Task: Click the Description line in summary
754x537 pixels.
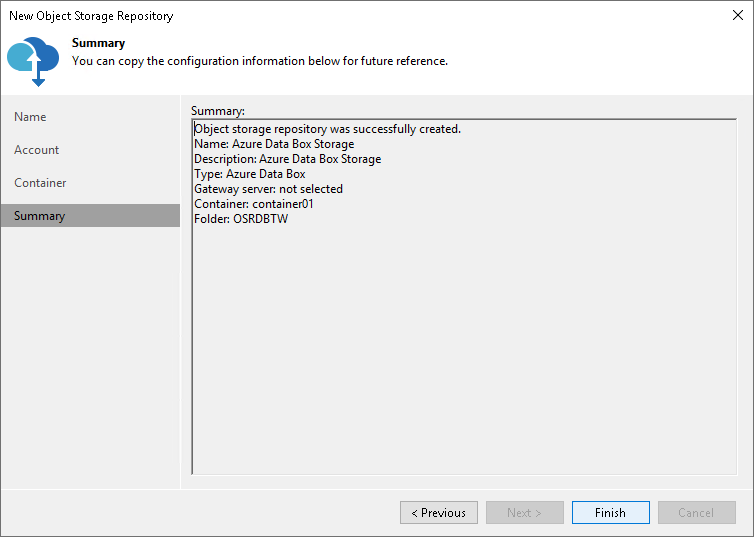Action: coord(287,159)
